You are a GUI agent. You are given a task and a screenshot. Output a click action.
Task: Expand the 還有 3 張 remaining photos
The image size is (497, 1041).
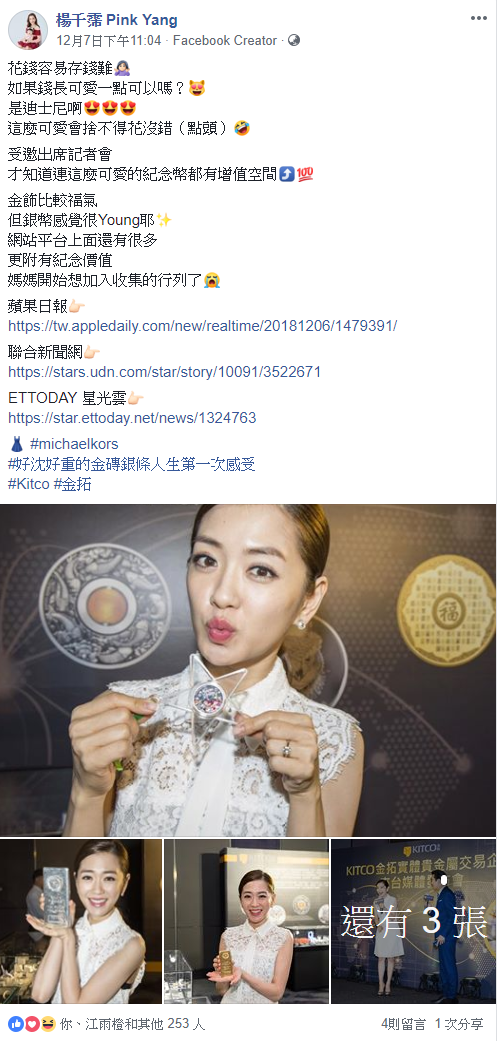[414, 921]
